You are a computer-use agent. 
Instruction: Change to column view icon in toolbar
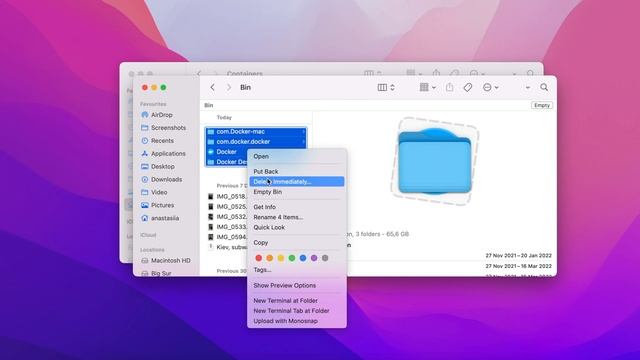click(382, 87)
